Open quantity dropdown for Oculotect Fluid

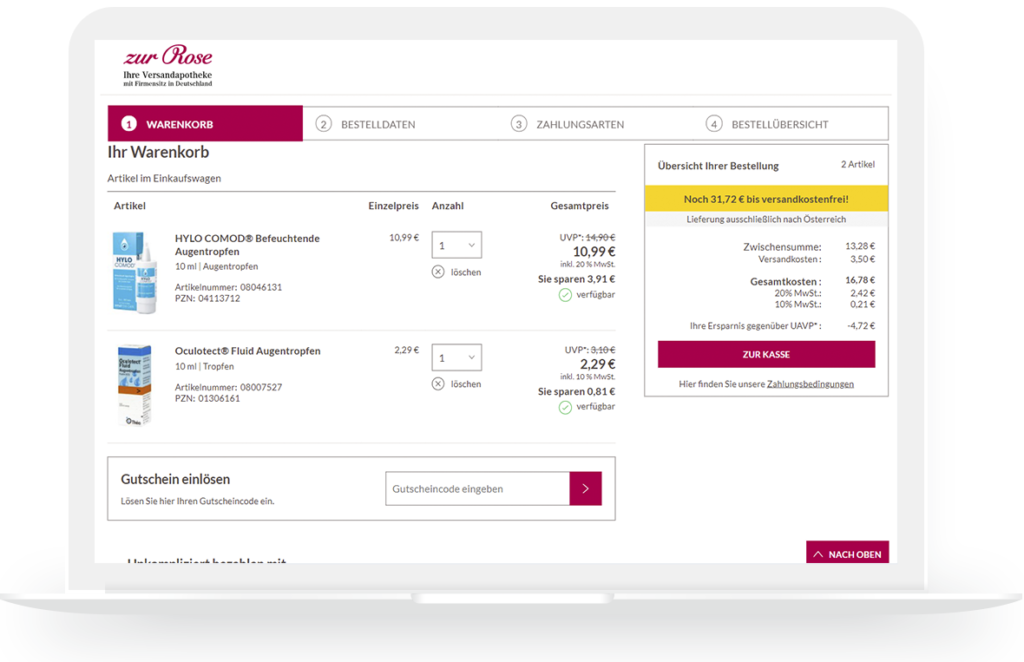tap(456, 358)
